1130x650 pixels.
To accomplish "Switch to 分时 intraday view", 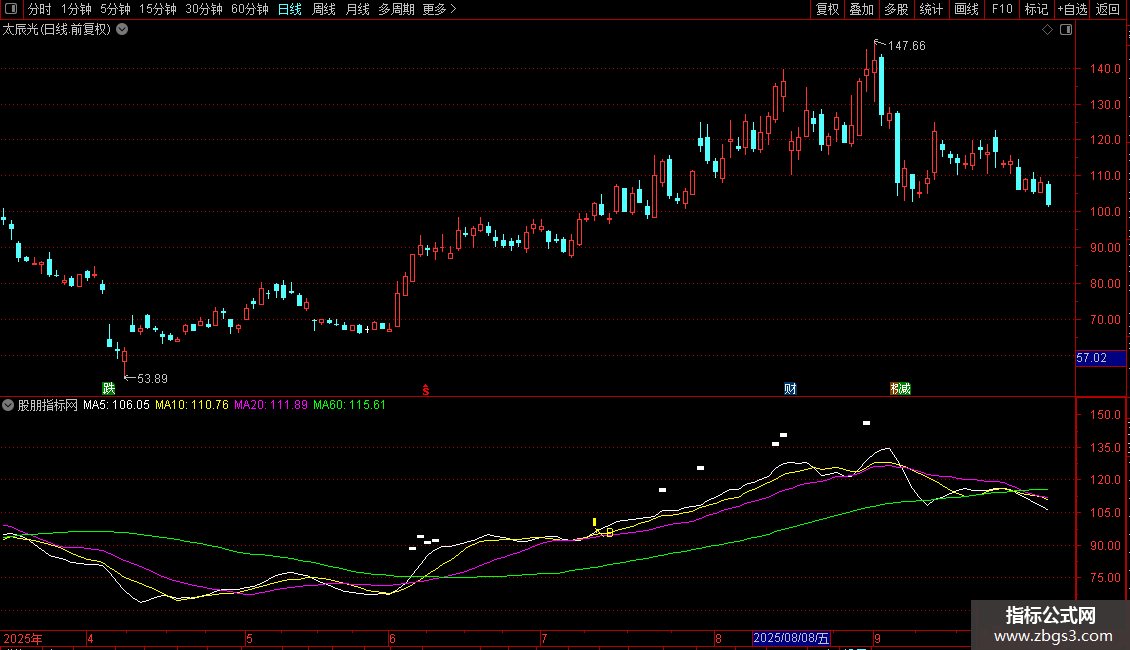I will pyautogui.click(x=40, y=9).
